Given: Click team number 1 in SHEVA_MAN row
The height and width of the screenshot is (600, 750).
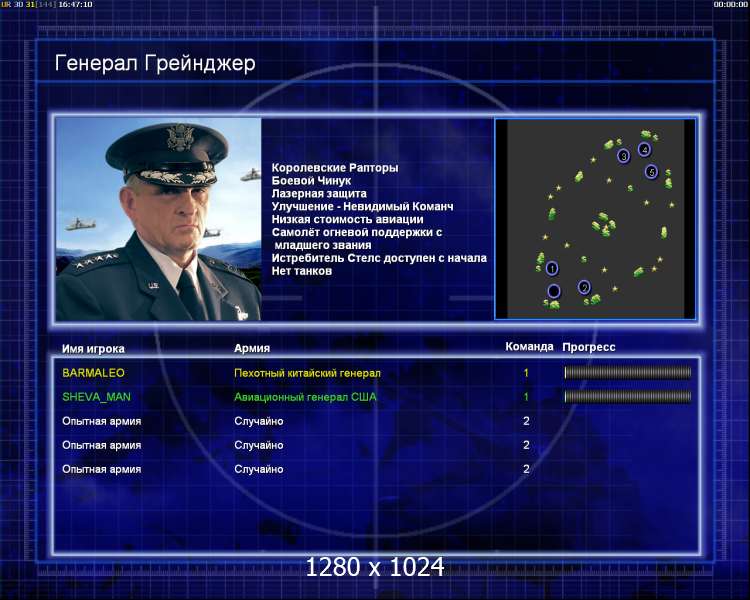Looking at the screenshot, I should [x=526, y=397].
